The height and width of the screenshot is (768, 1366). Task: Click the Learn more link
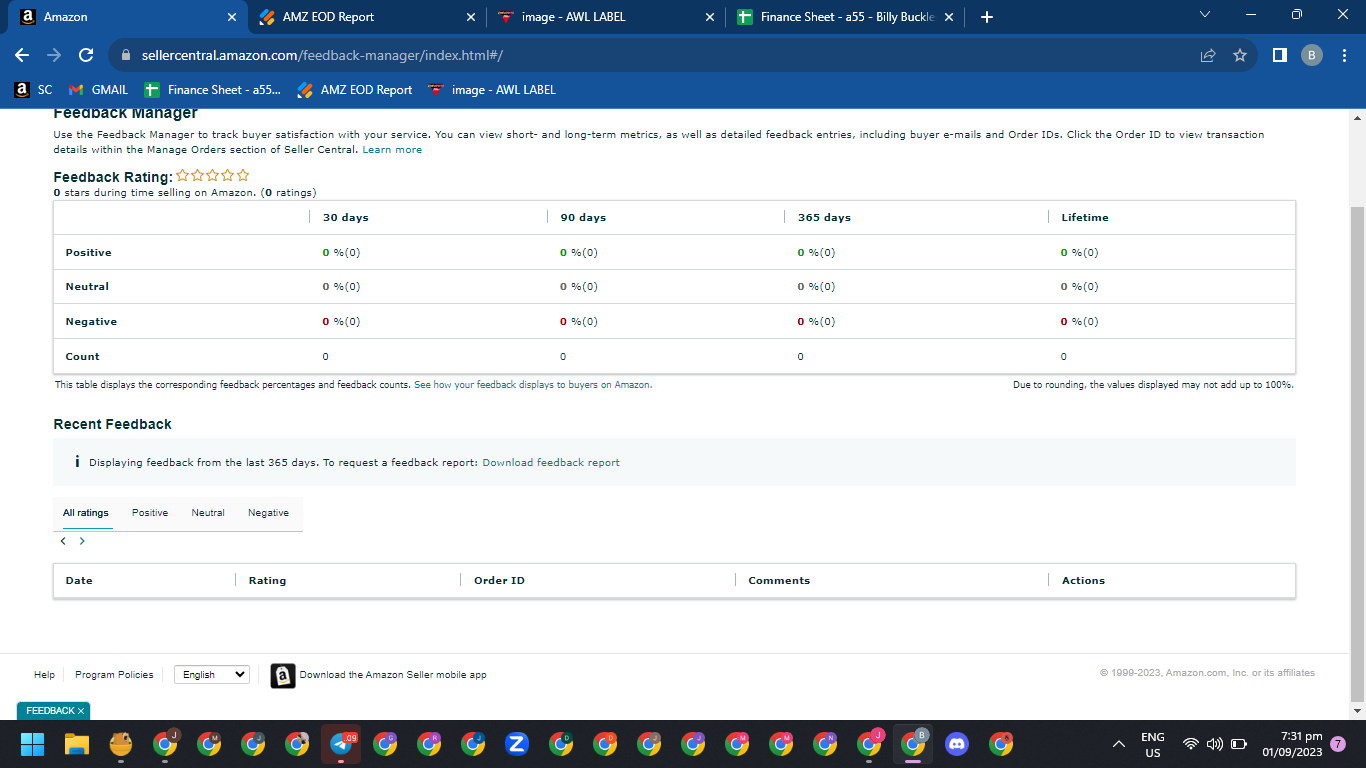[392, 150]
